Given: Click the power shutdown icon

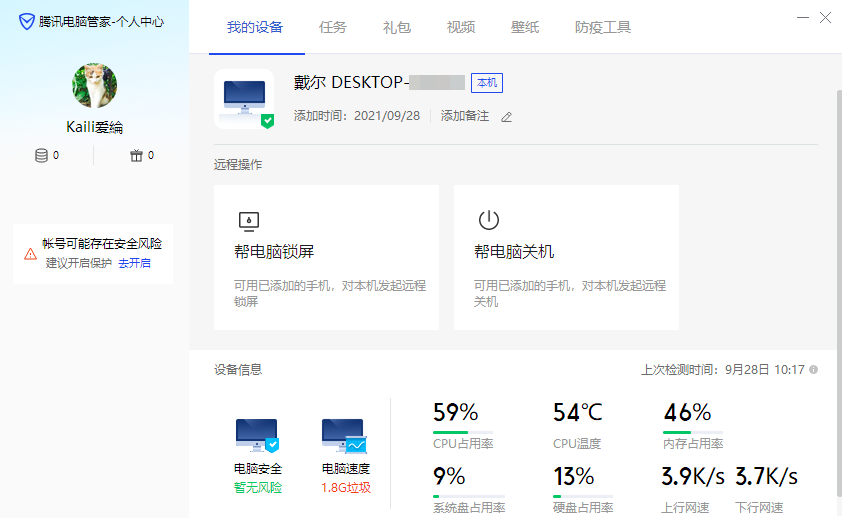Looking at the screenshot, I should 489,220.
